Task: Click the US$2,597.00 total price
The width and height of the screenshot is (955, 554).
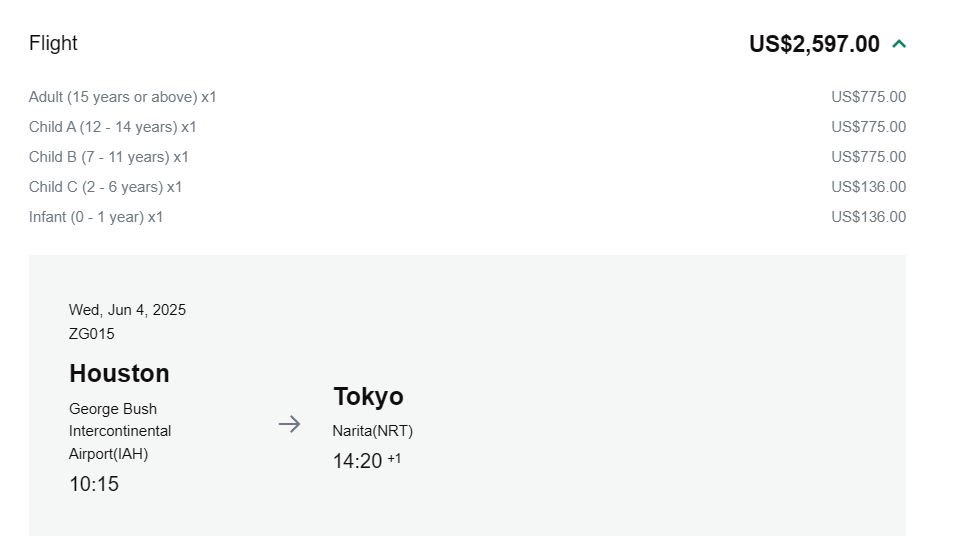Action: tap(814, 44)
